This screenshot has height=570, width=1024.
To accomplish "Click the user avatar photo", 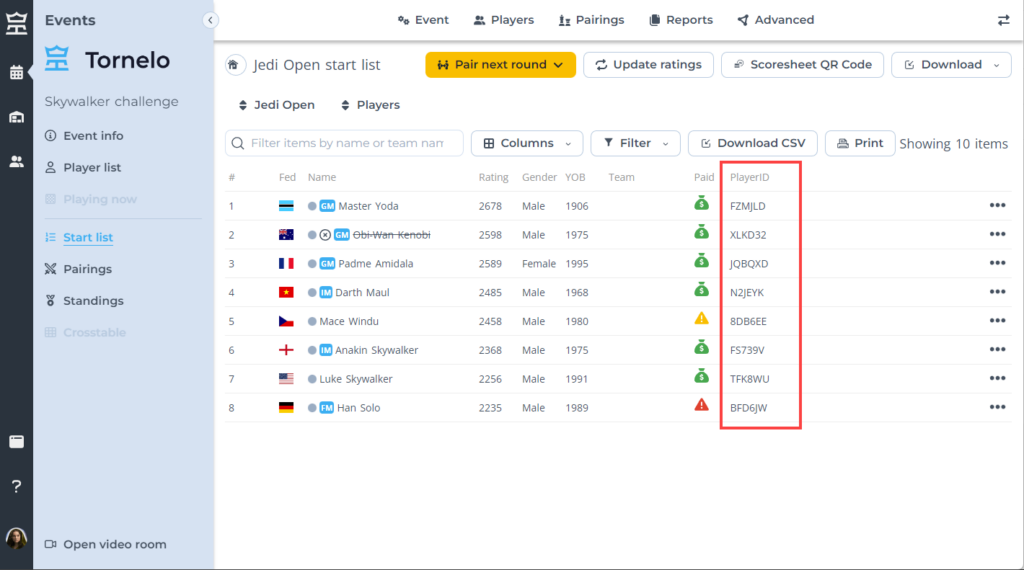I will 16,539.
